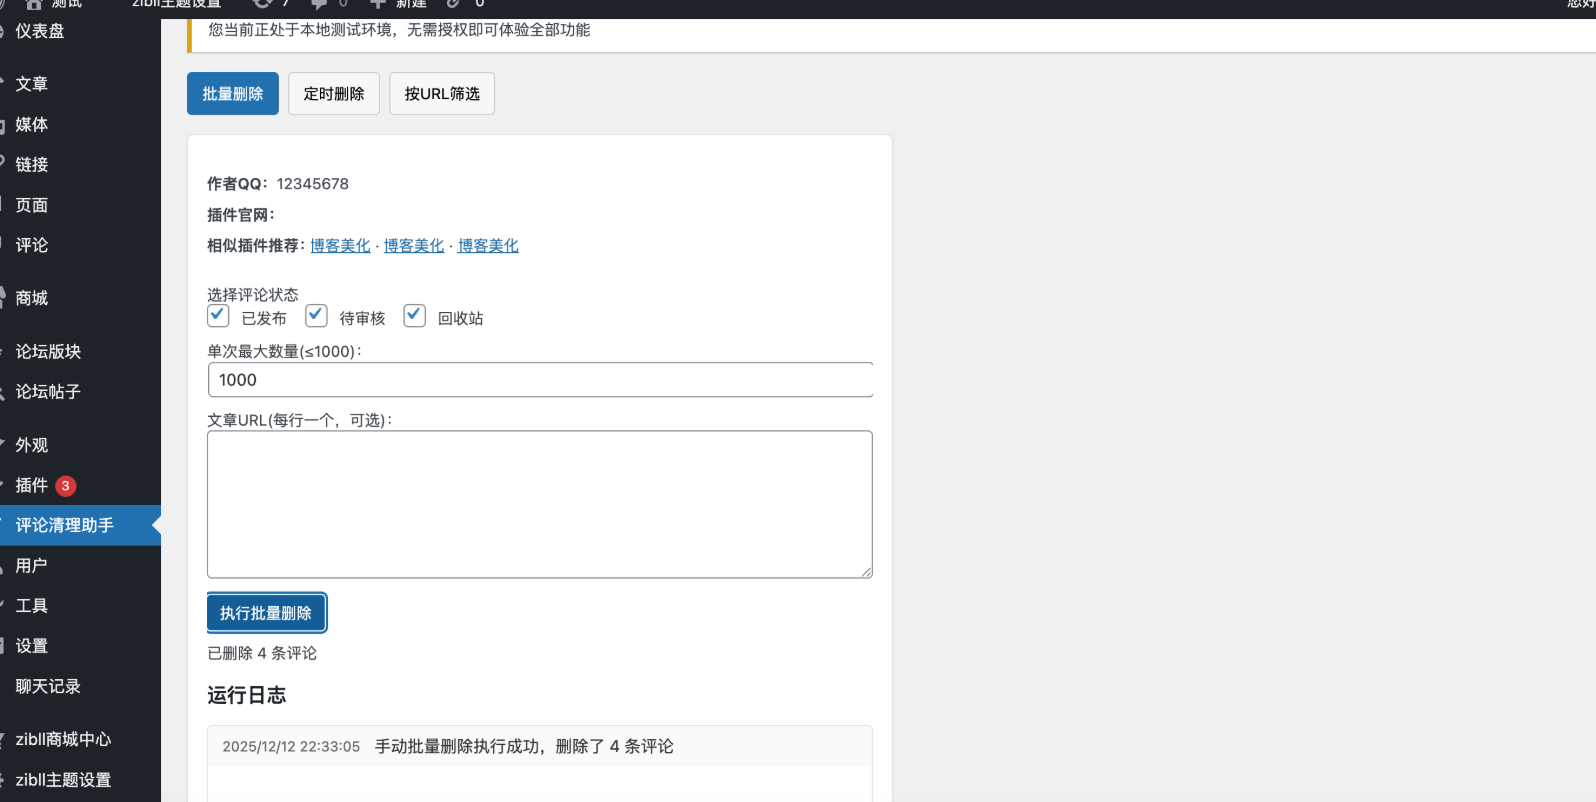Open the 论坛版块 sidebar menu
Image resolution: width=1596 pixels, height=802 pixels.
pos(80,352)
